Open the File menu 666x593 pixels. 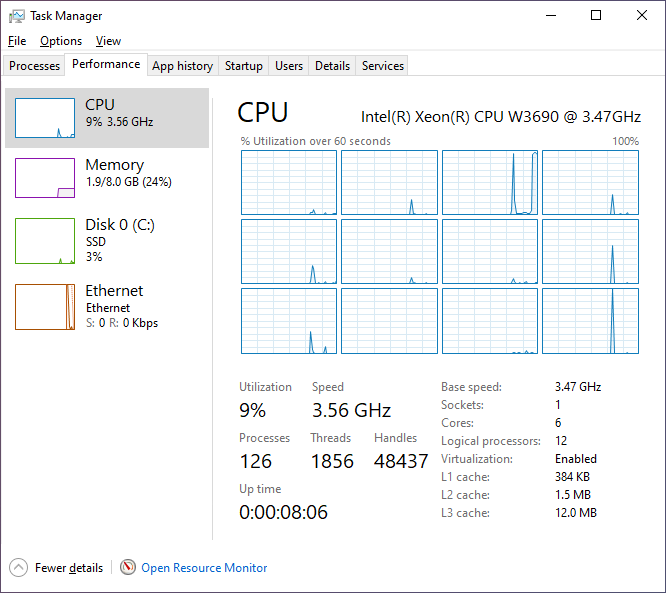tap(17, 41)
